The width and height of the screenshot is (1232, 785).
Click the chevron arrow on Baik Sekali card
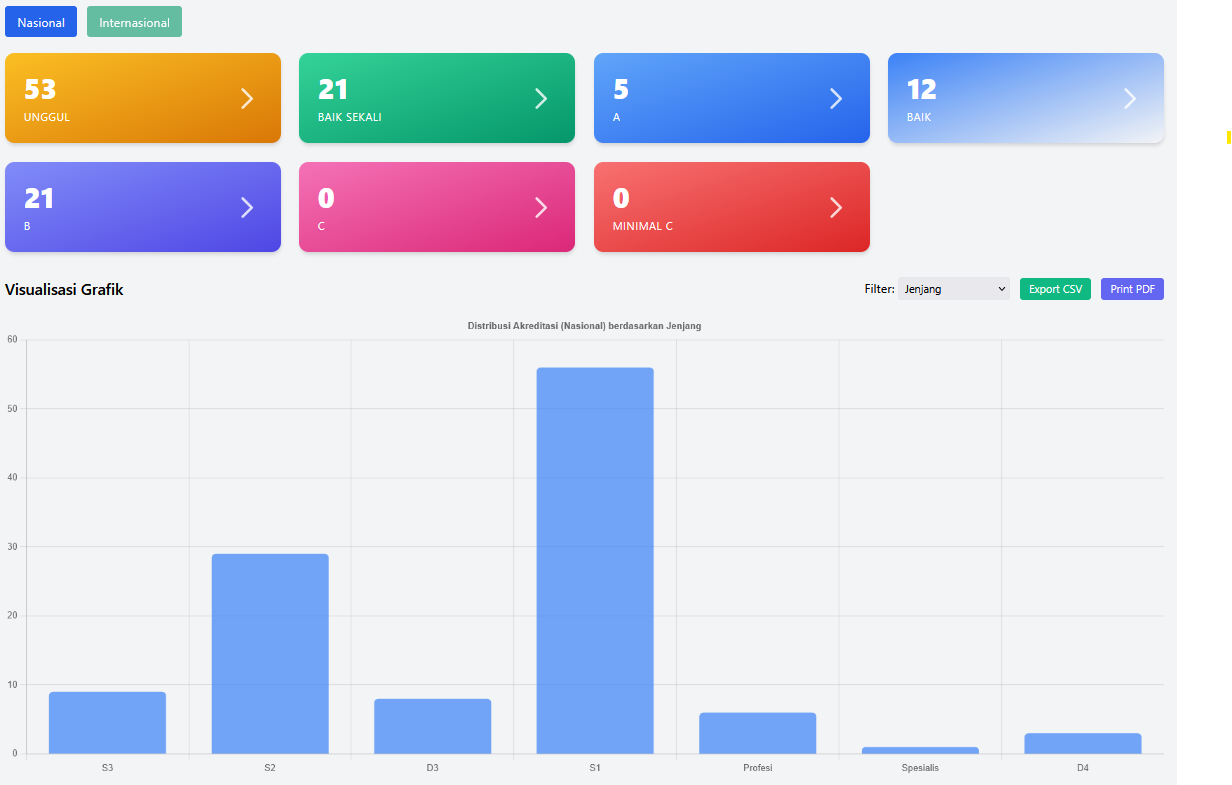point(541,98)
